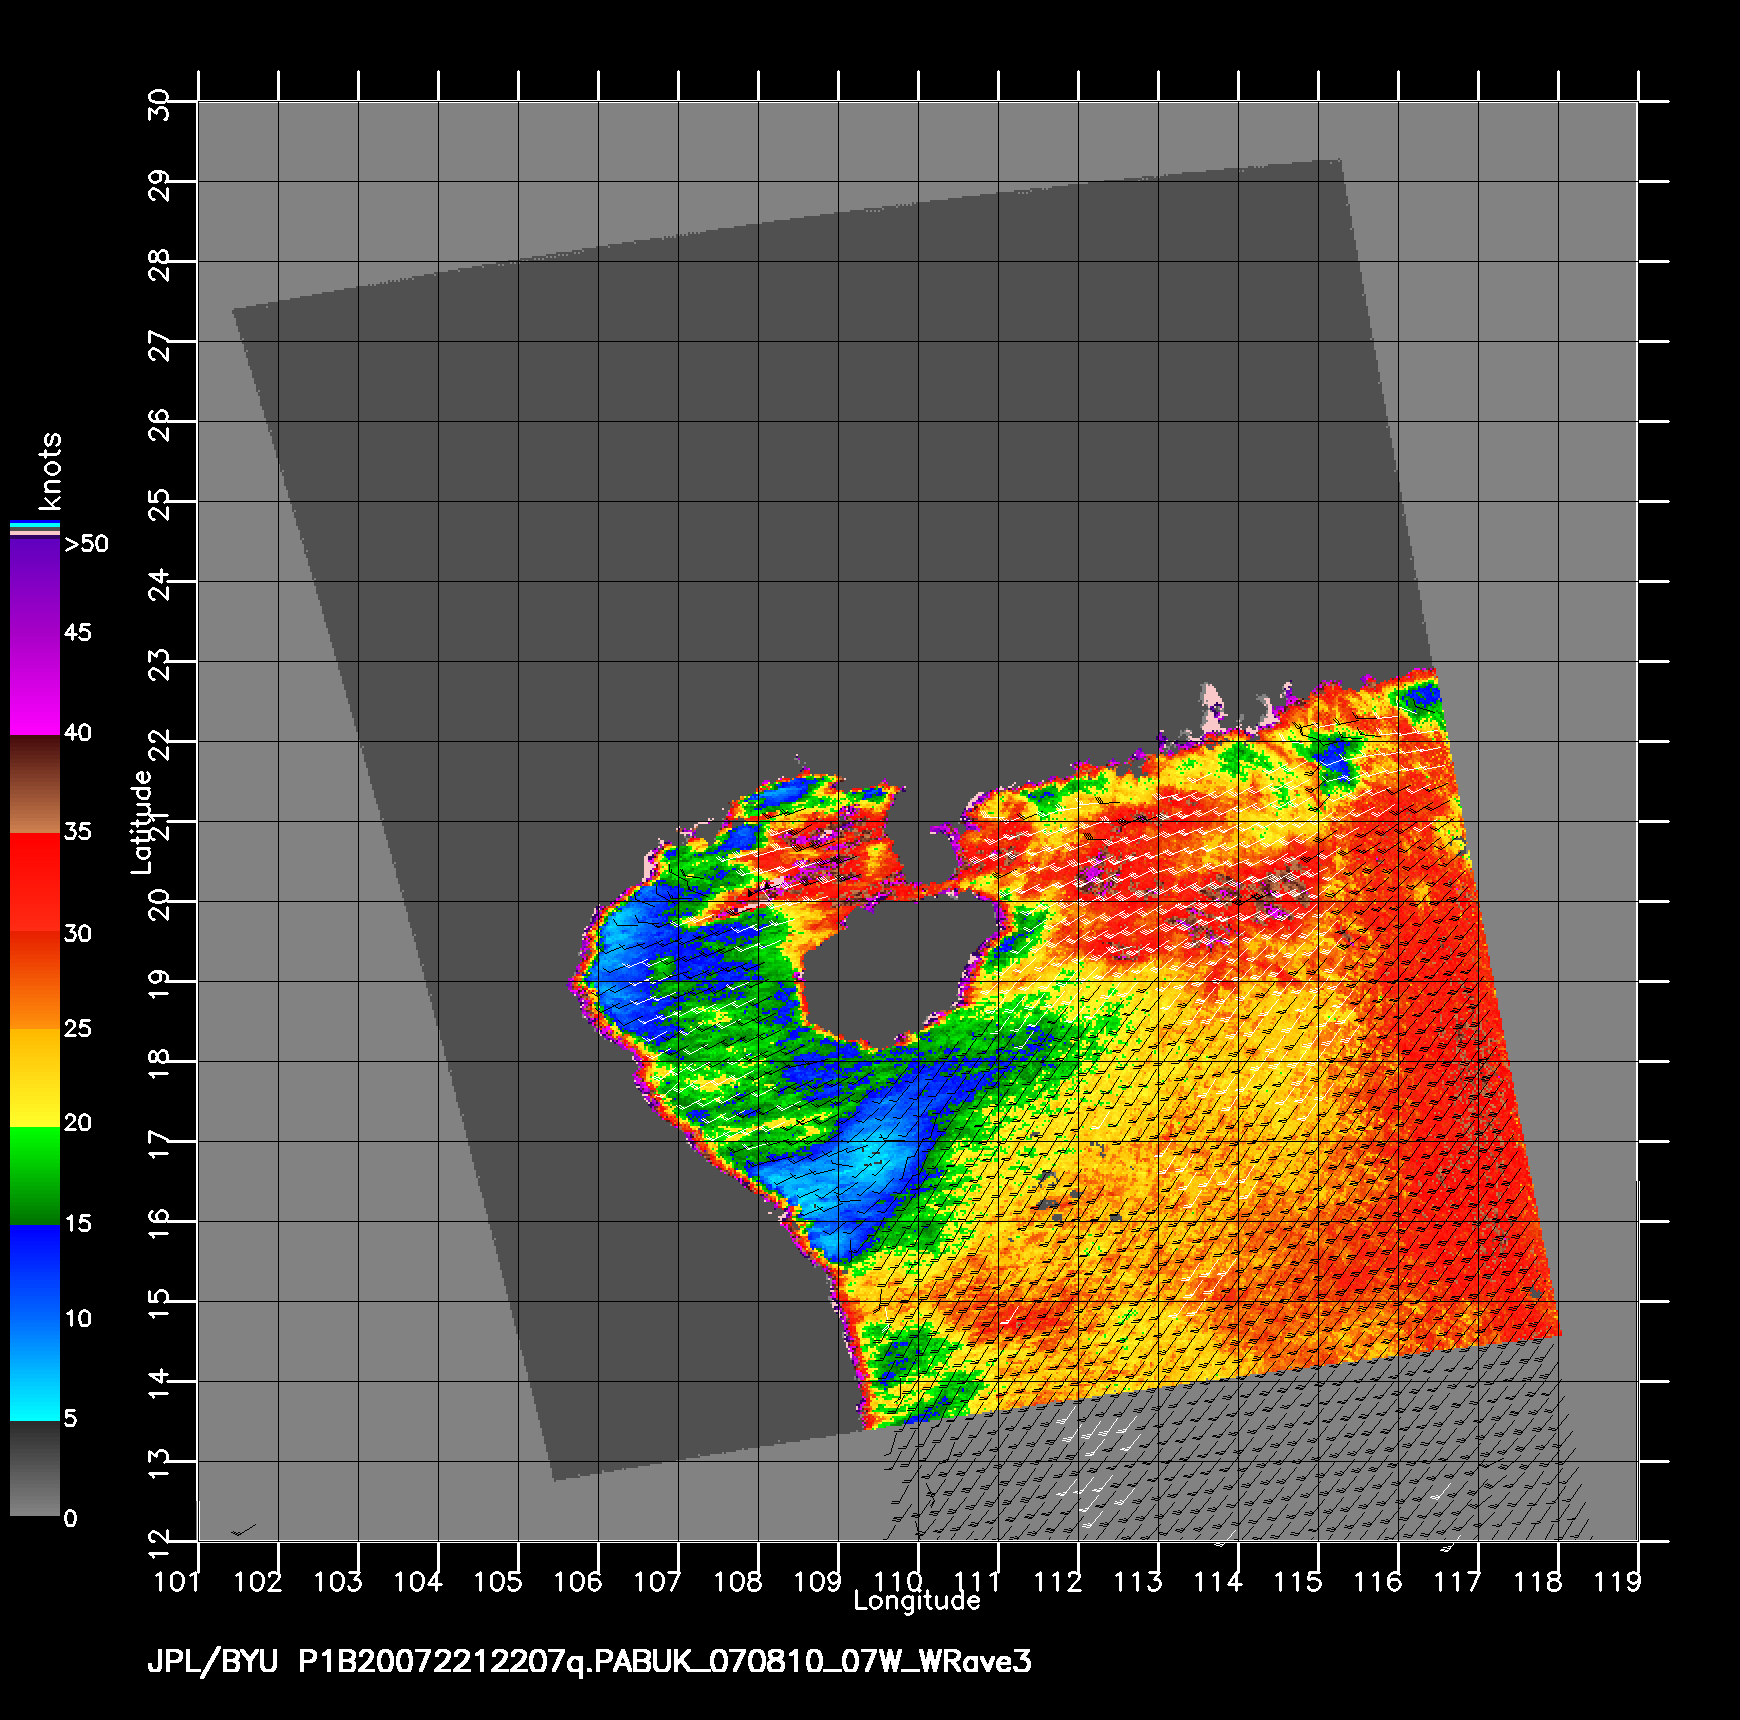Pick the green 15–20 knots legend band
Screen dimensions: 1740x1720
35,1177
